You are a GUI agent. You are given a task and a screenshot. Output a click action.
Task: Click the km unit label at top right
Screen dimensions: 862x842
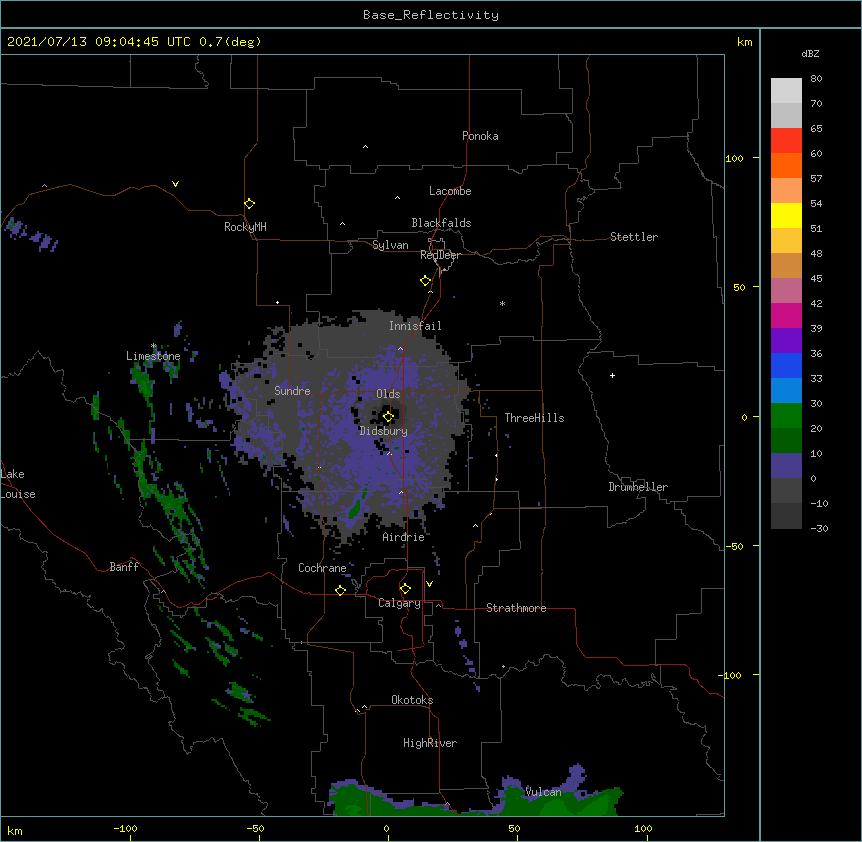coord(744,42)
